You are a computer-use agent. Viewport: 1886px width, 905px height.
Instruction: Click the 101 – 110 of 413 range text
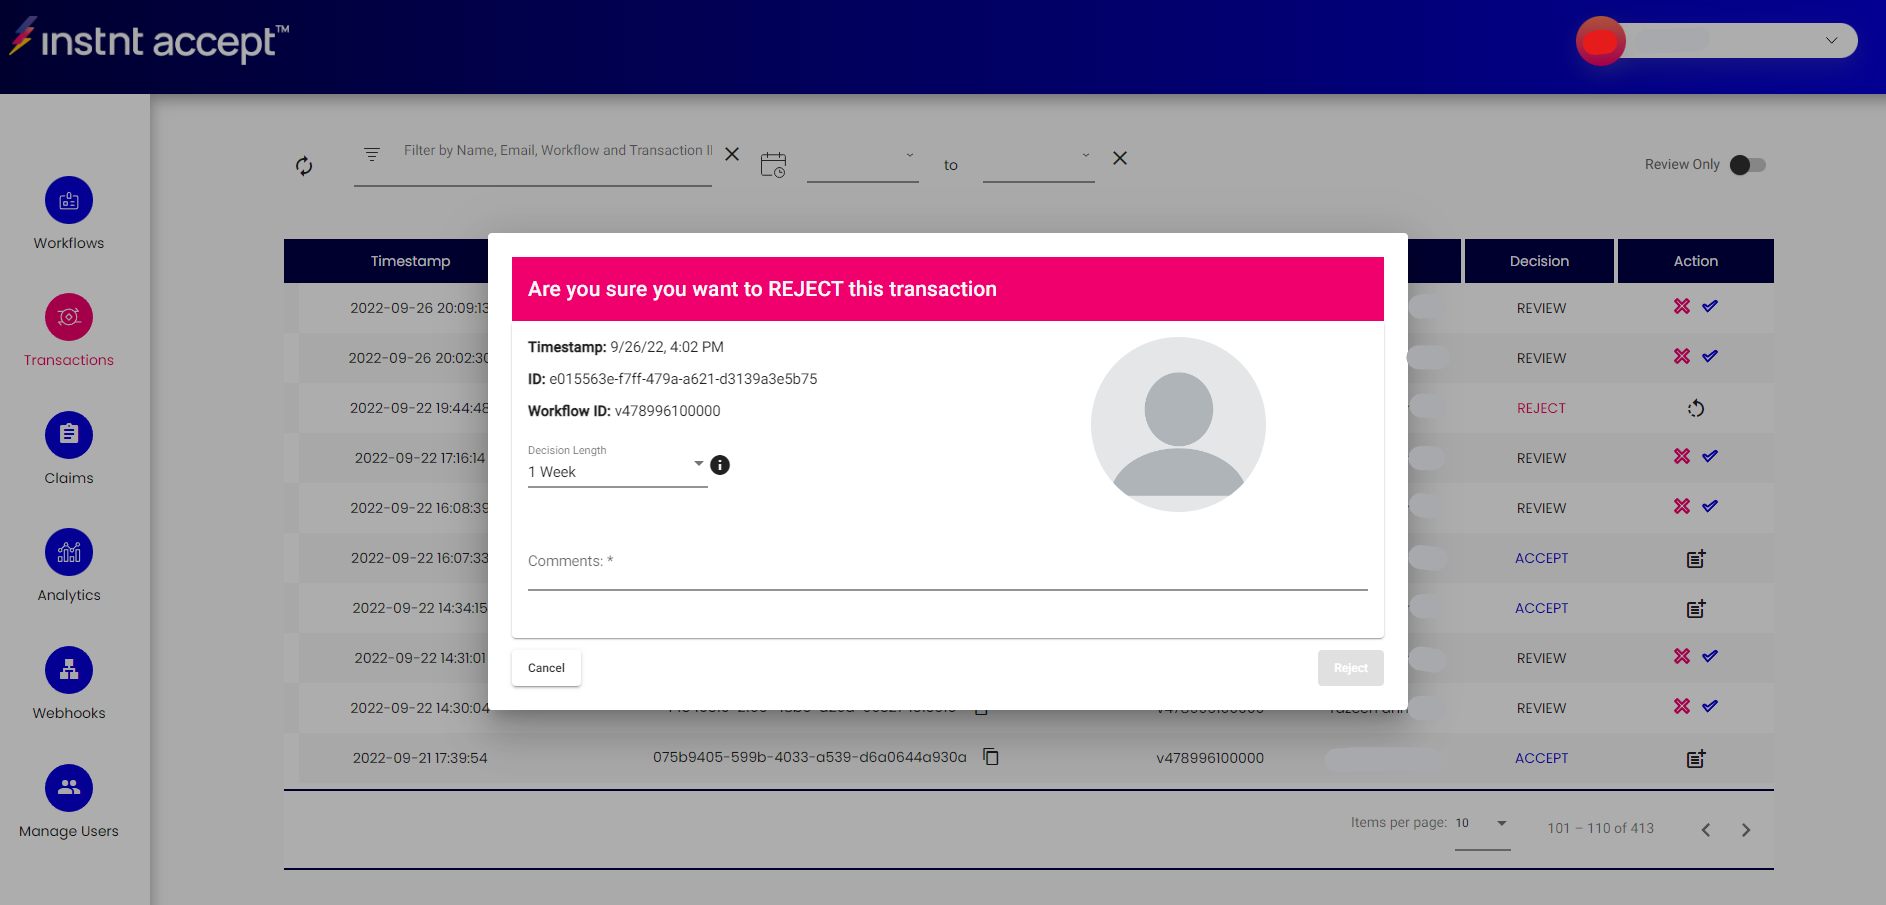pyautogui.click(x=1600, y=828)
